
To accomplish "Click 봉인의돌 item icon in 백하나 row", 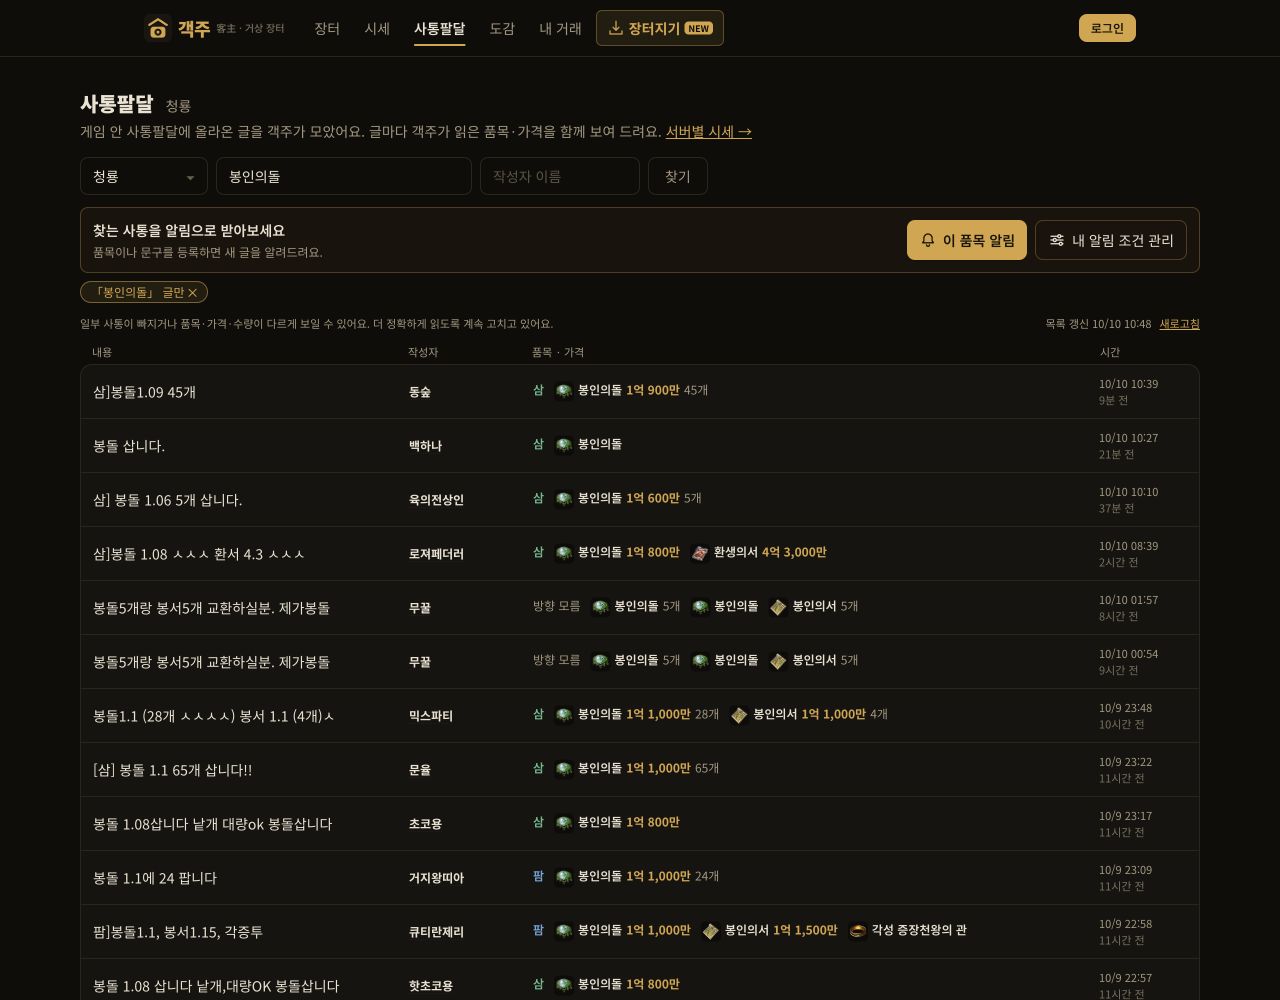I will (x=564, y=444).
